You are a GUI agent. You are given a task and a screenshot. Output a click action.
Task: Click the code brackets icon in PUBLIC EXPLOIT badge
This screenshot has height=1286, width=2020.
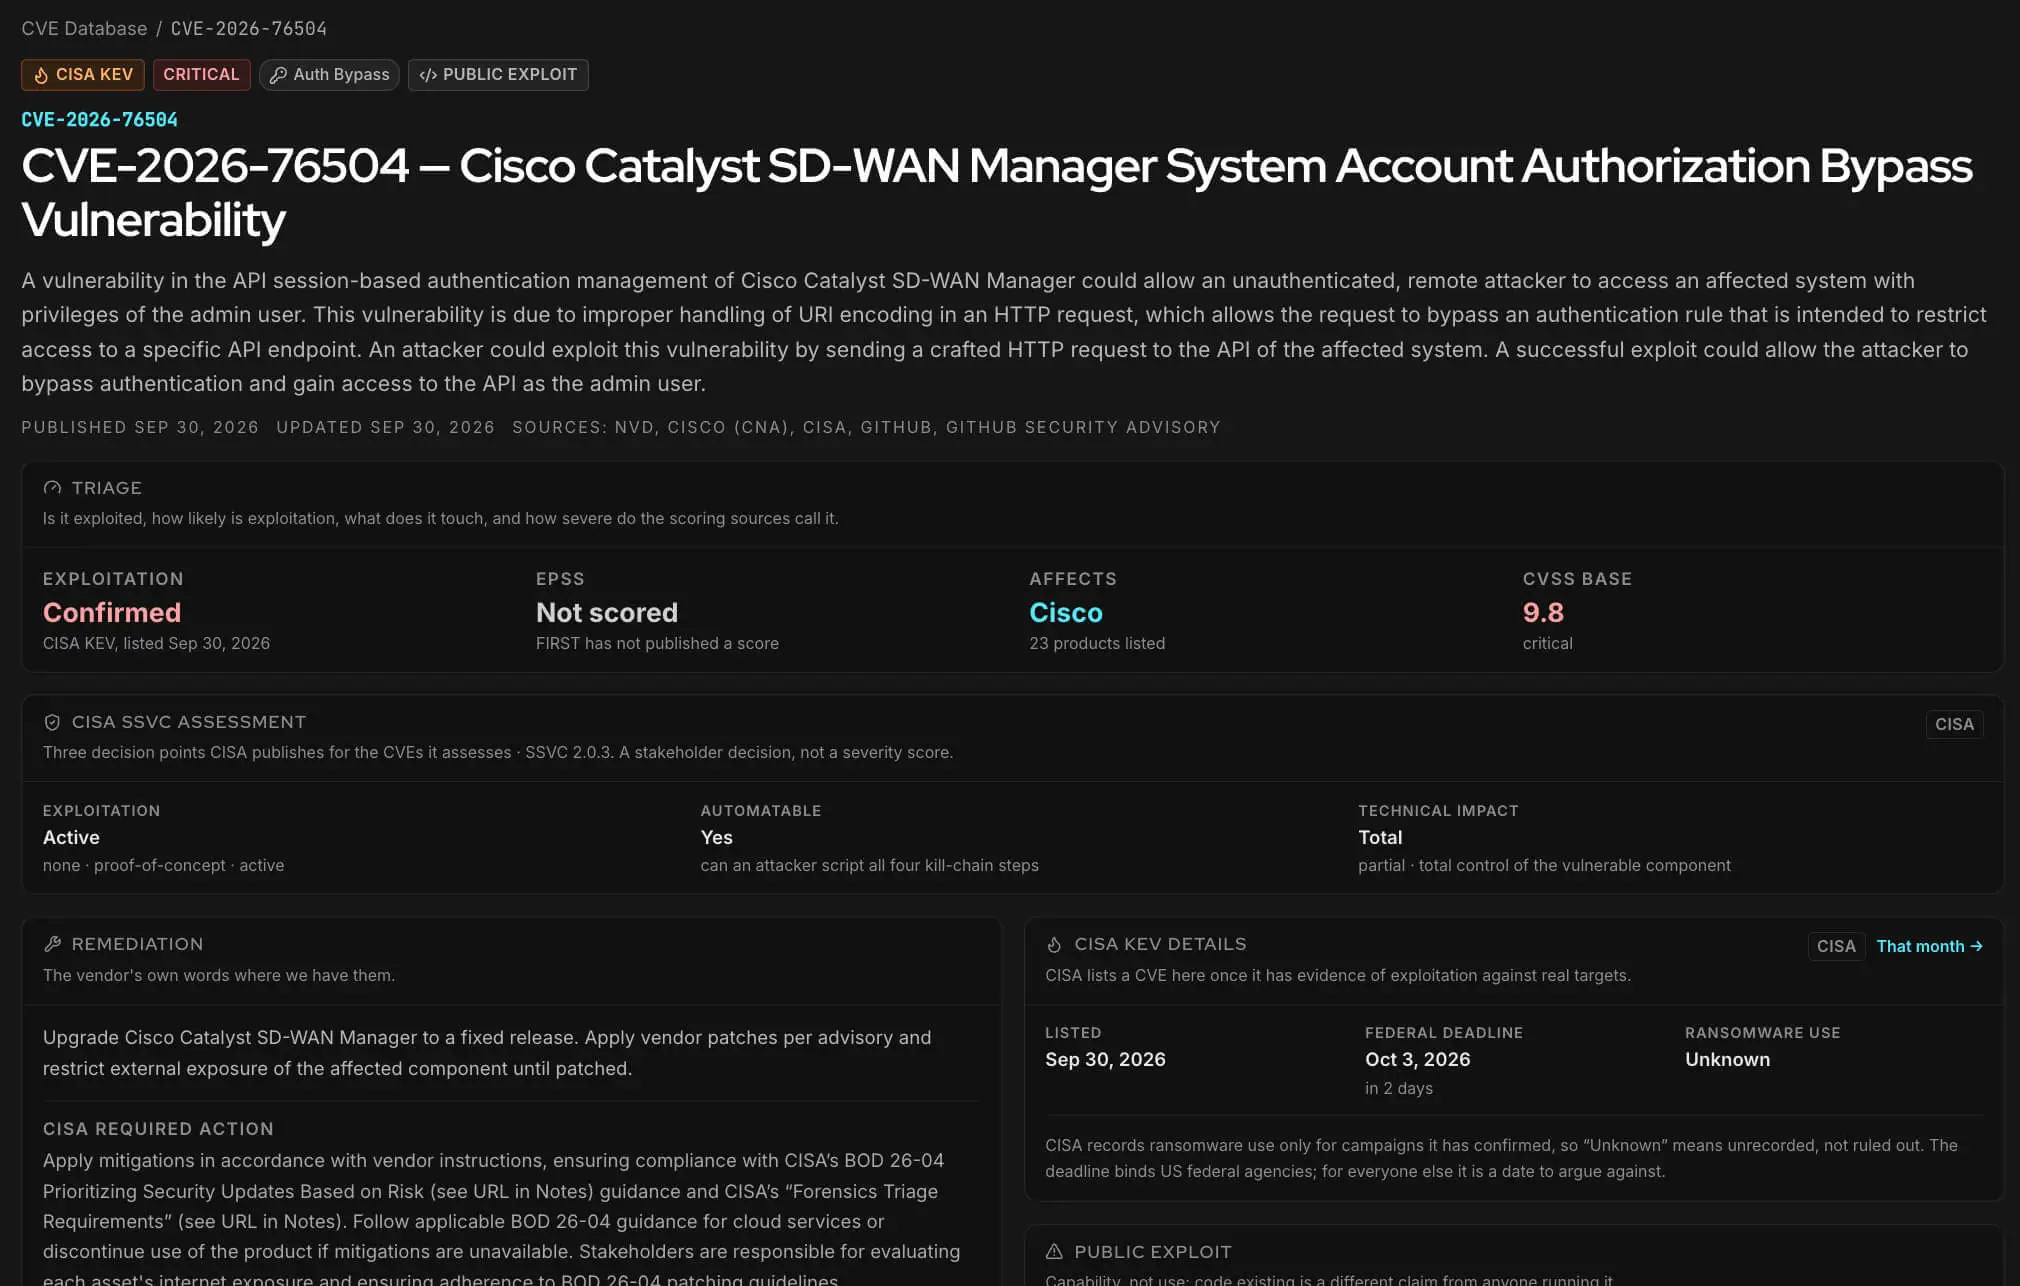(428, 75)
